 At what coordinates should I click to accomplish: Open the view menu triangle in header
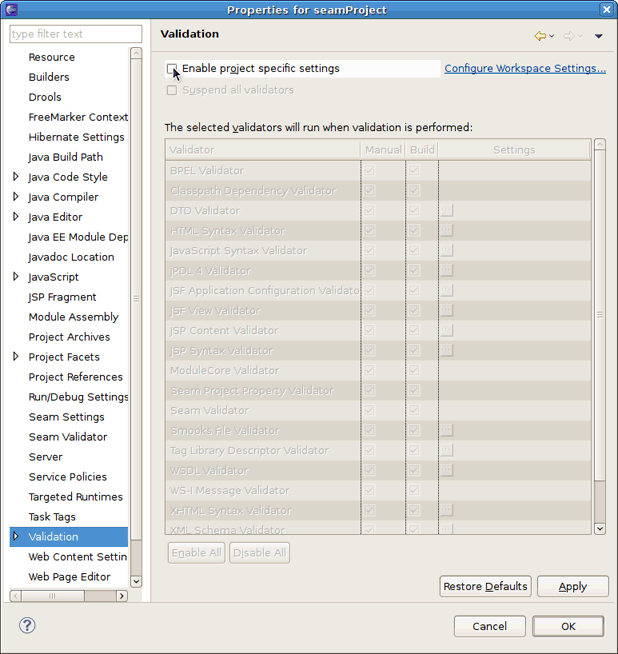(599, 36)
